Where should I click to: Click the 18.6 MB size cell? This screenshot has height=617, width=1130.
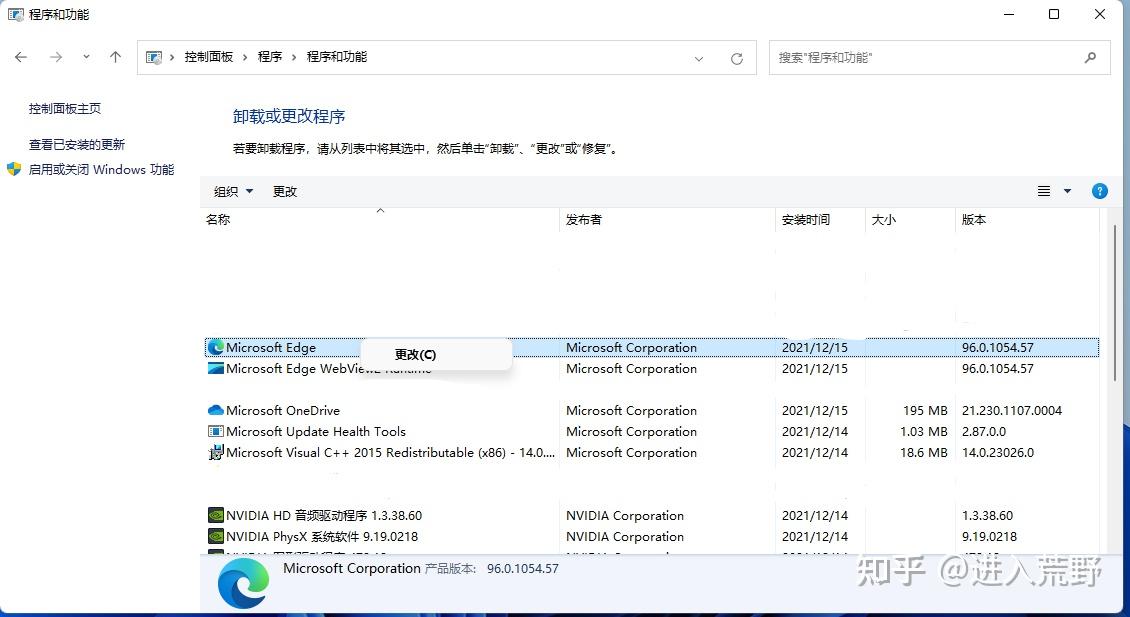pyautogui.click(x=924, y=453)
